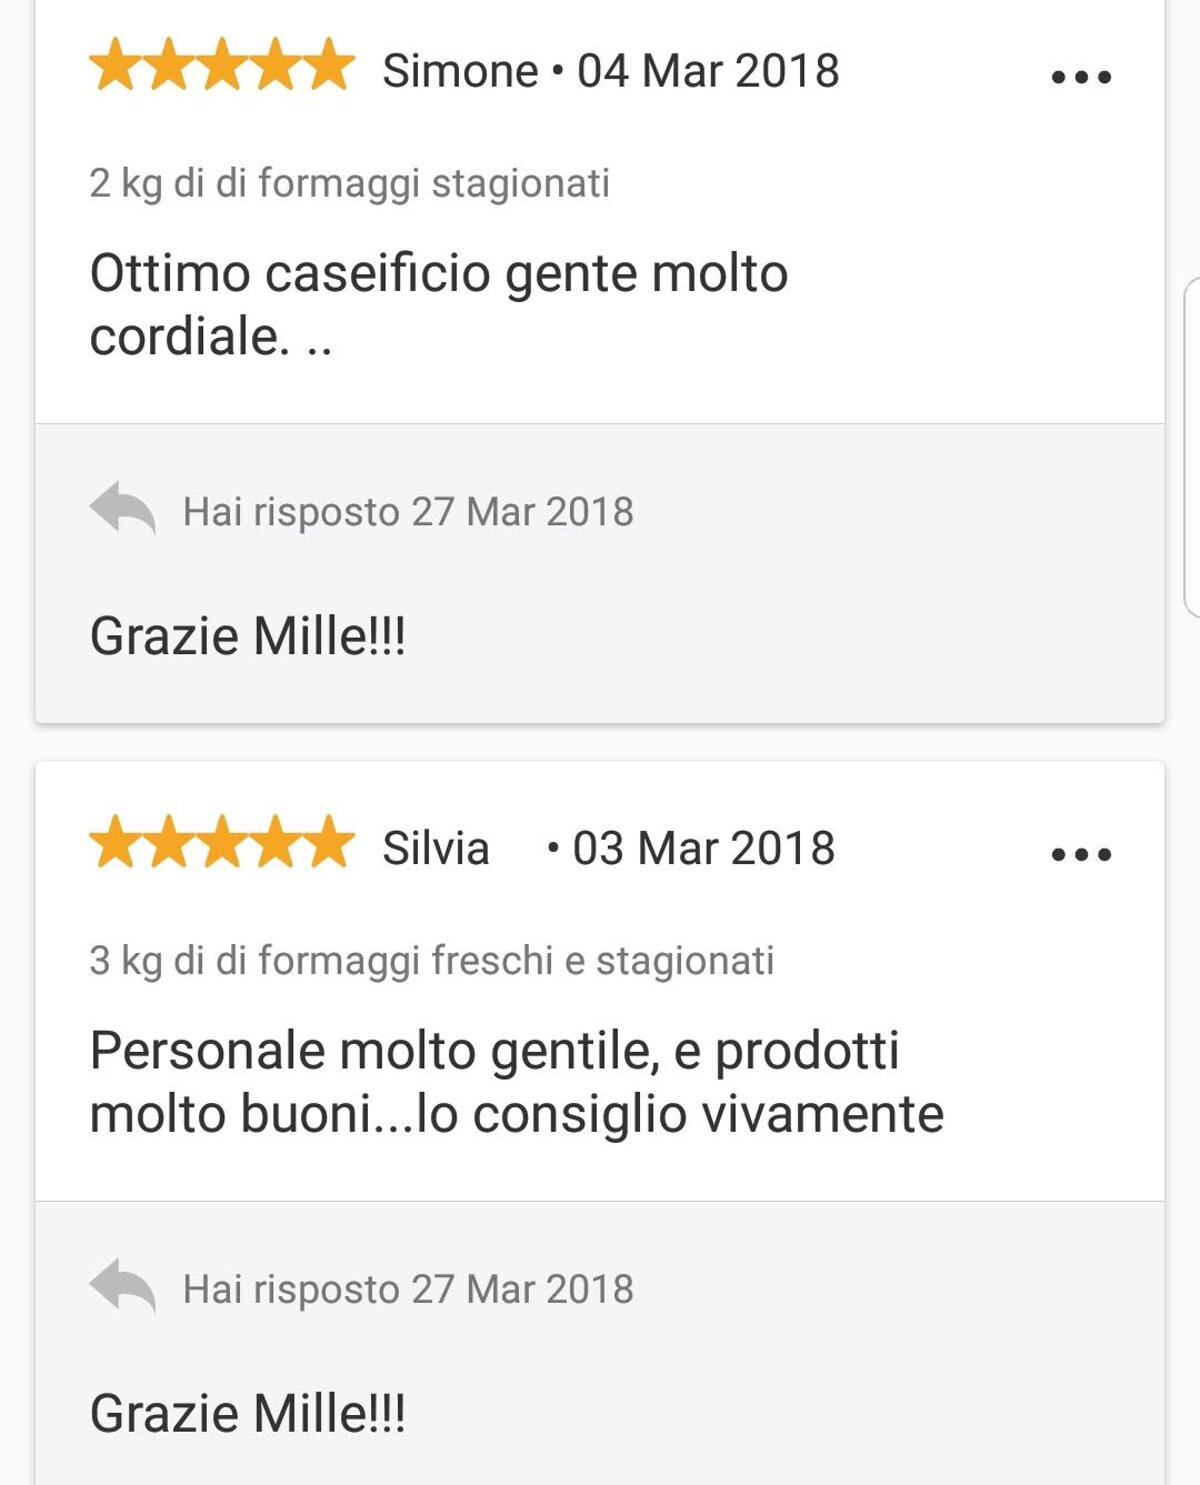
Task: Click 'Hai risposto 27 Mar 2018' under Simone's review
Action: point(408,512)
